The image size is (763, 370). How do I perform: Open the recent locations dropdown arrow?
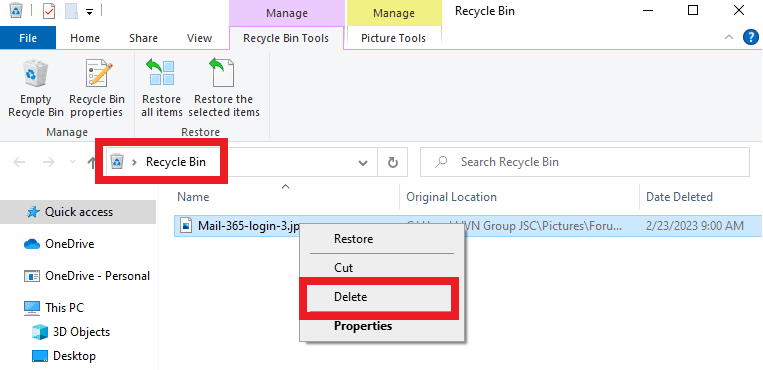73,162
